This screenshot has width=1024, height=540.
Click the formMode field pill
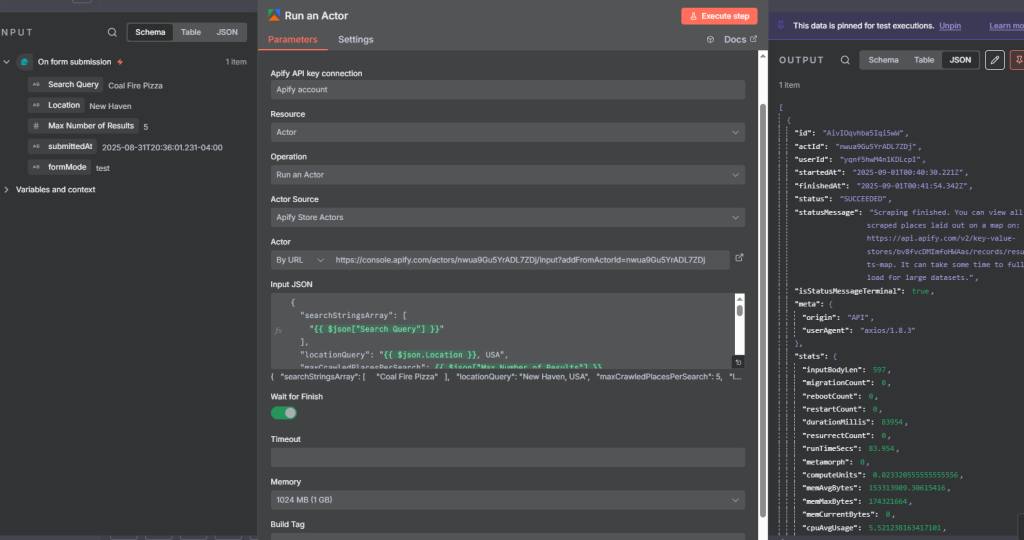(x=59, y=167)
